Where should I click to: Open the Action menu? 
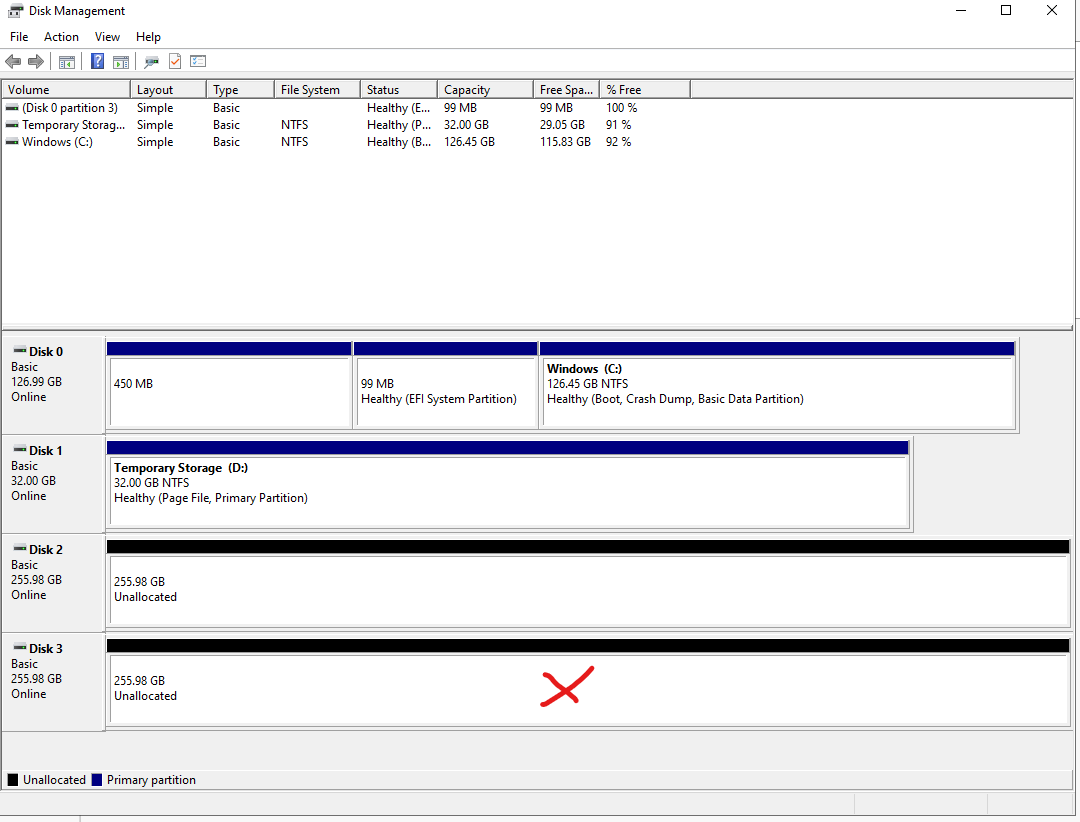point(61,36)
